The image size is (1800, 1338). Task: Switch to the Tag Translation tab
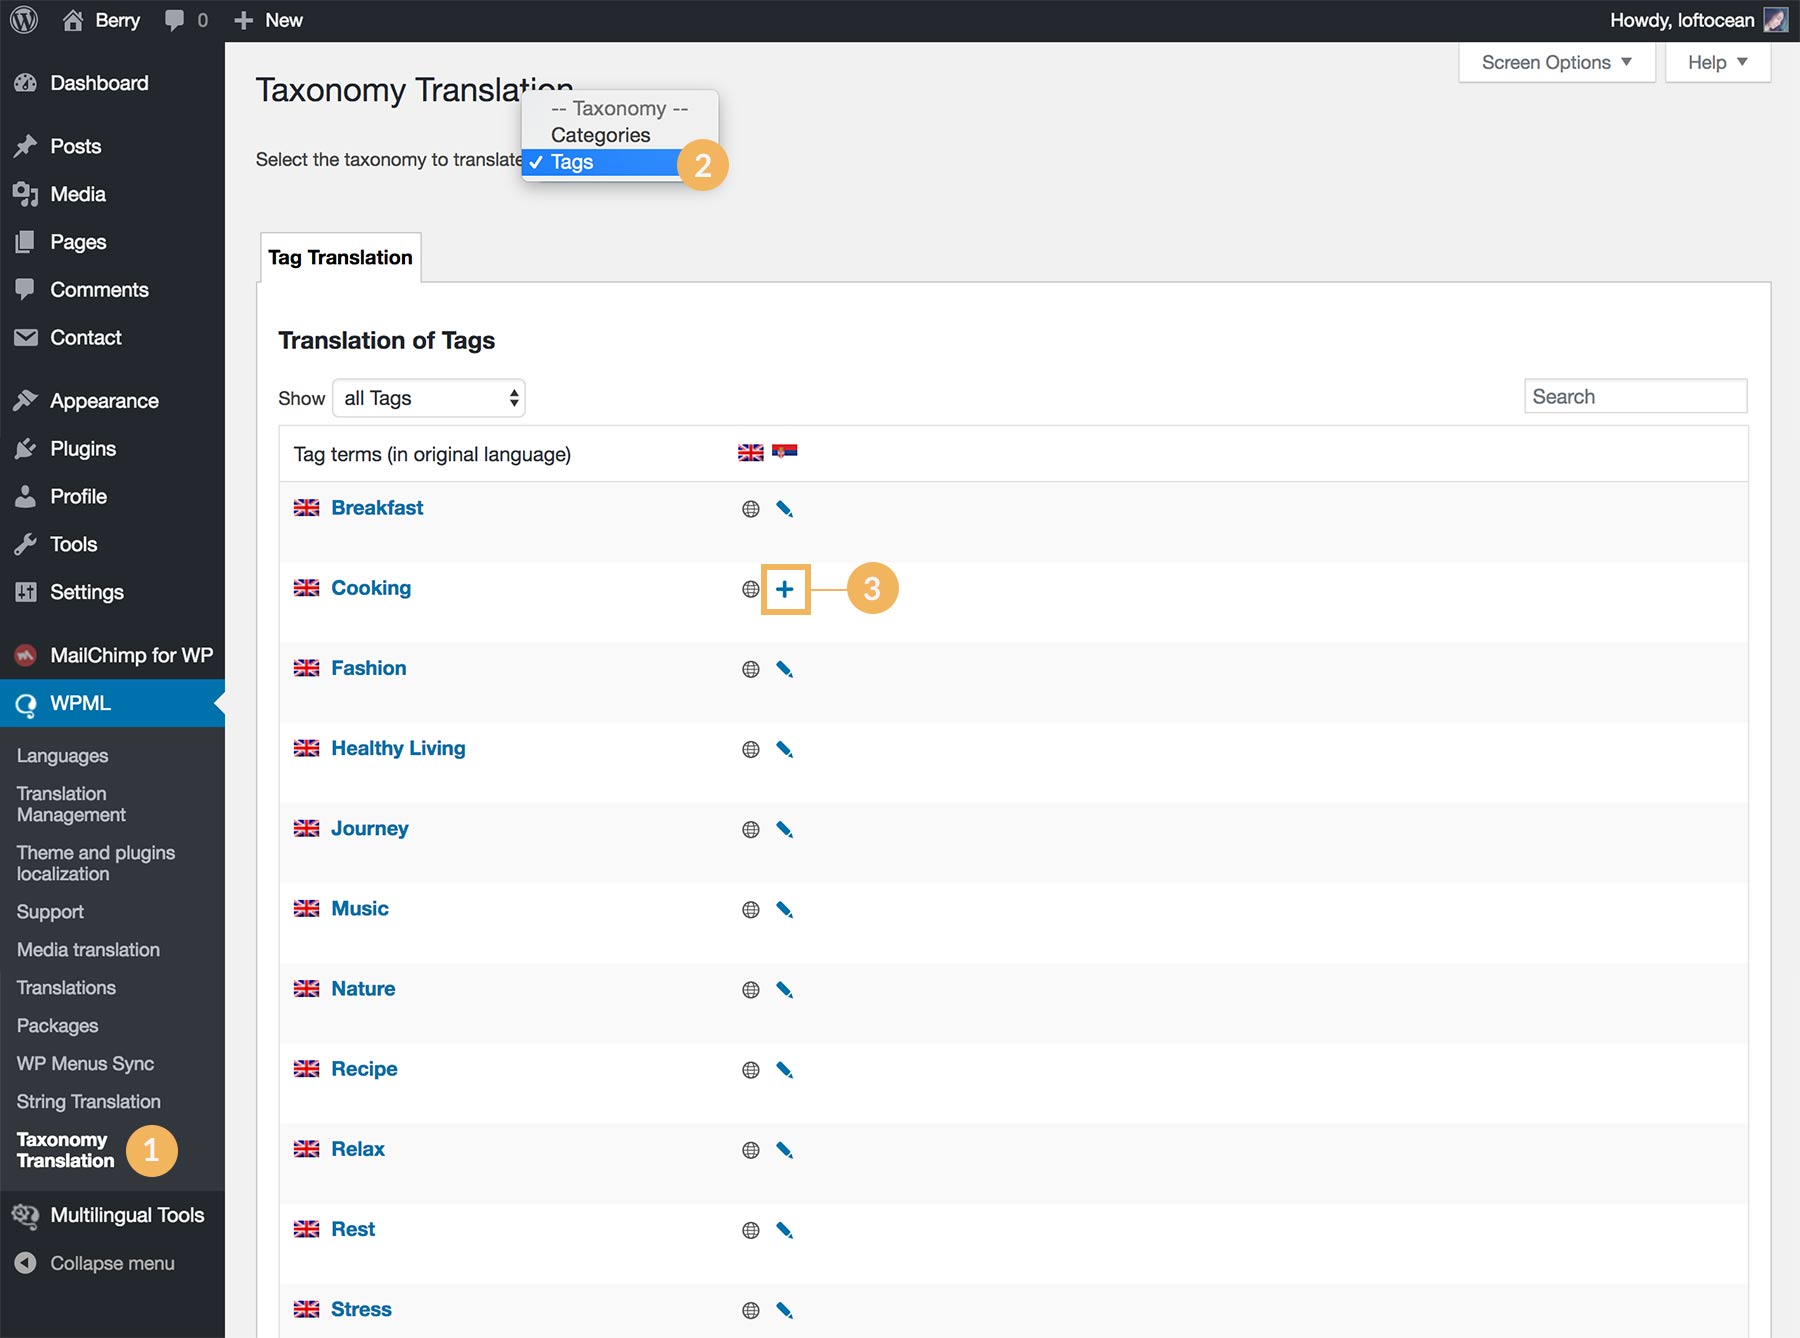coord(340,257)
